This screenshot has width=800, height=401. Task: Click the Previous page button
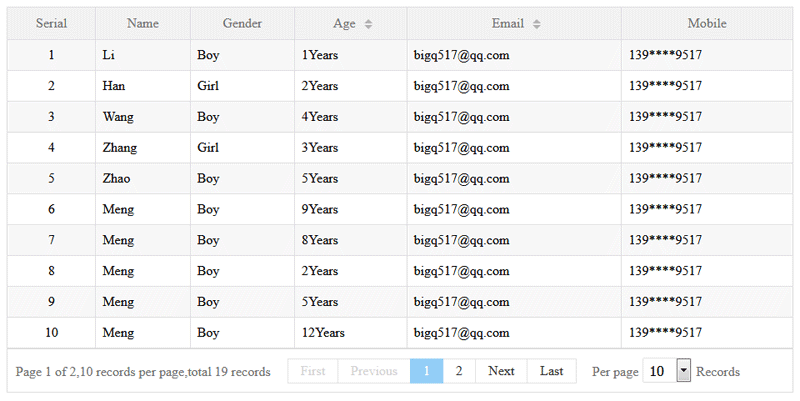374,371
